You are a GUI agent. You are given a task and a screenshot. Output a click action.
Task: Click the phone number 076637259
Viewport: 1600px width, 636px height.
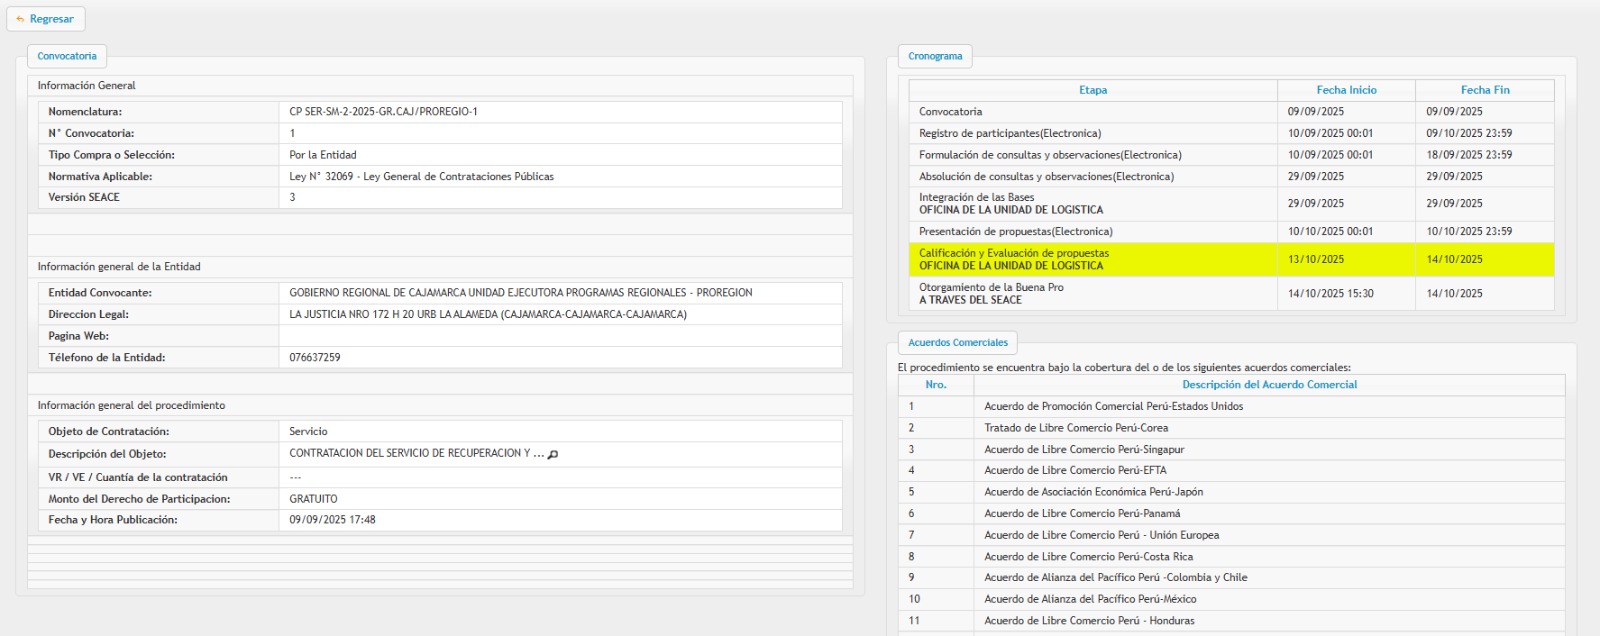[315, 357]
